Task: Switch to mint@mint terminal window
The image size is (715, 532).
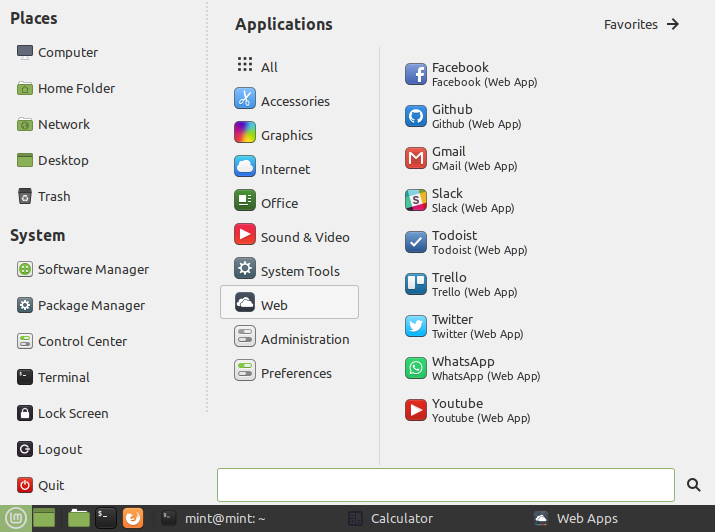Action: click(x=214, y=518)
